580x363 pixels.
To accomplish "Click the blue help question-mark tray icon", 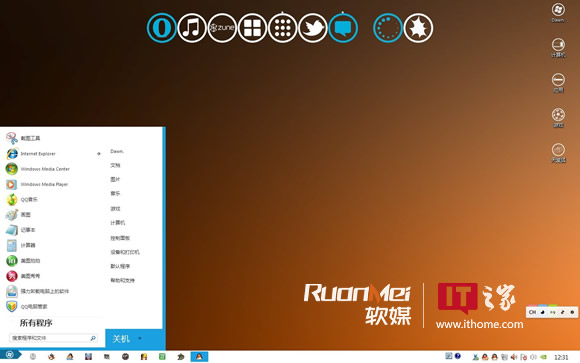I will tap(458, 356).
